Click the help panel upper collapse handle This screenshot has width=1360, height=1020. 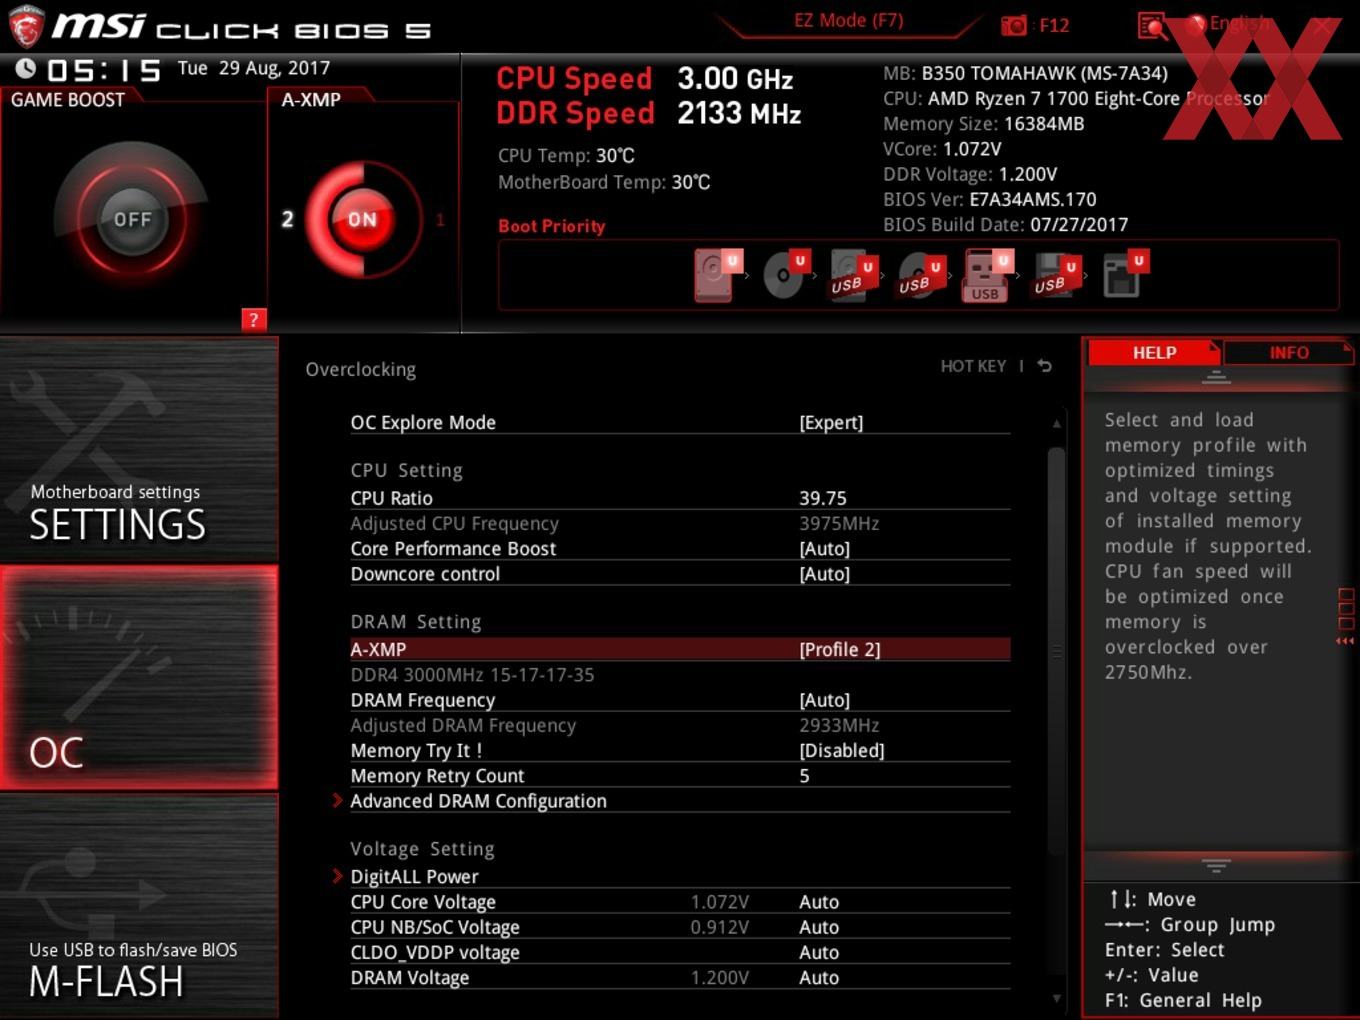pos(1216,377)
